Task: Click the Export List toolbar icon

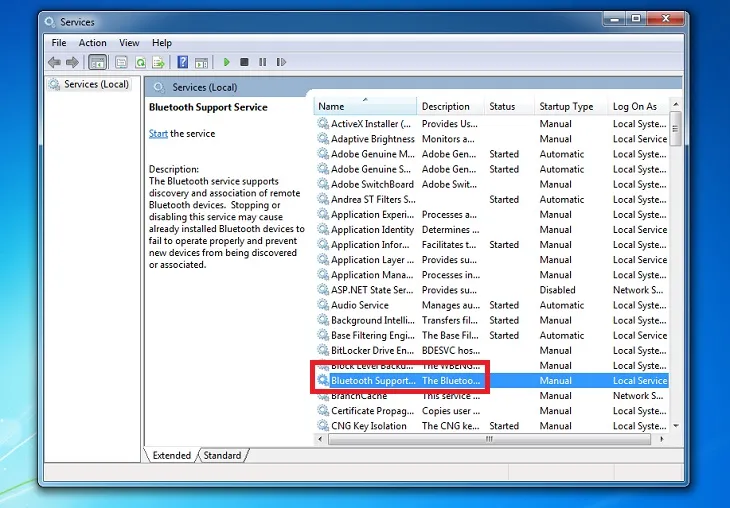Action: (158, 62)
